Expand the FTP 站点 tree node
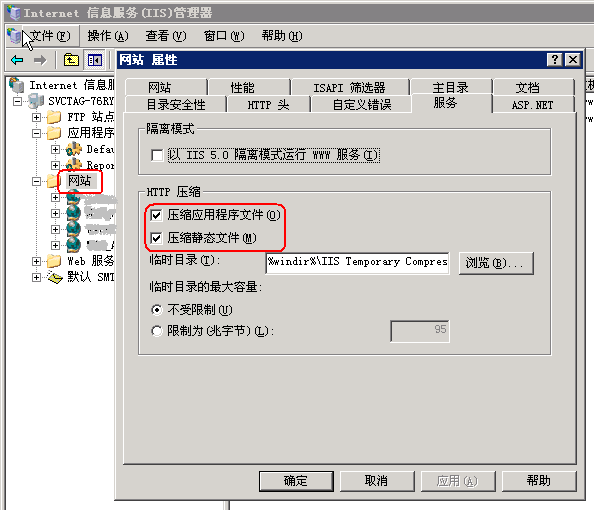 click(x=36, y=117)
